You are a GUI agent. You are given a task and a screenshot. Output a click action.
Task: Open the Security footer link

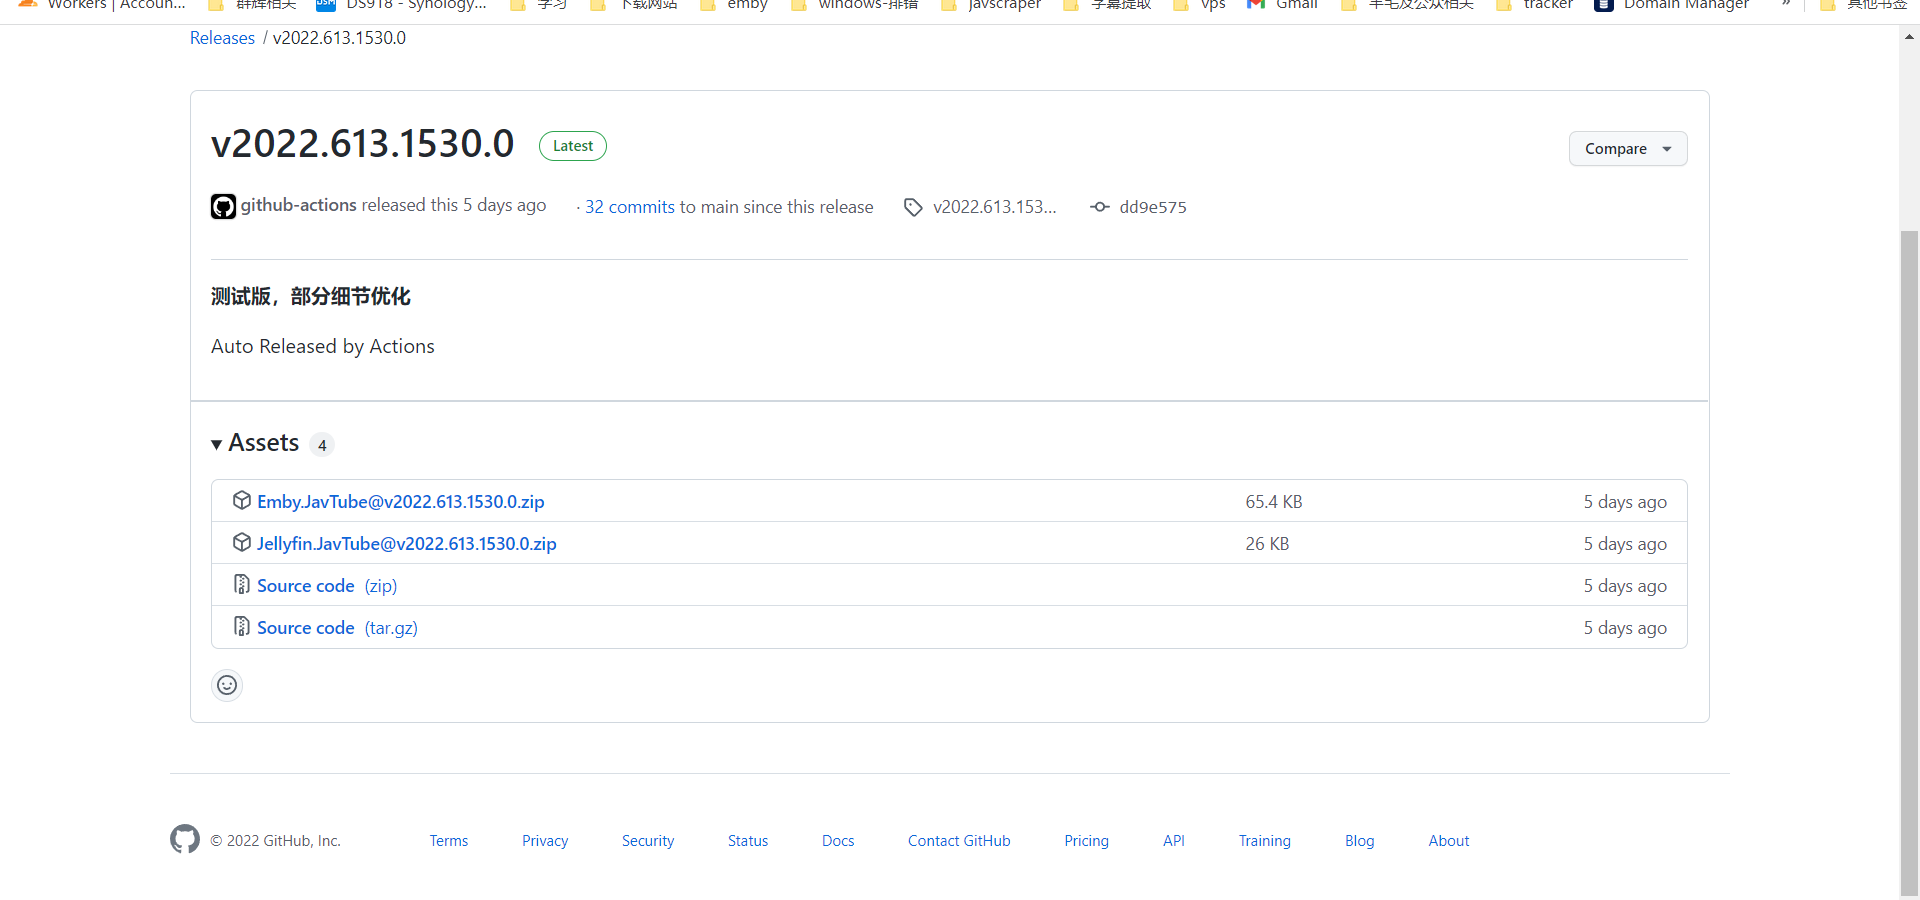coord(648,841)
